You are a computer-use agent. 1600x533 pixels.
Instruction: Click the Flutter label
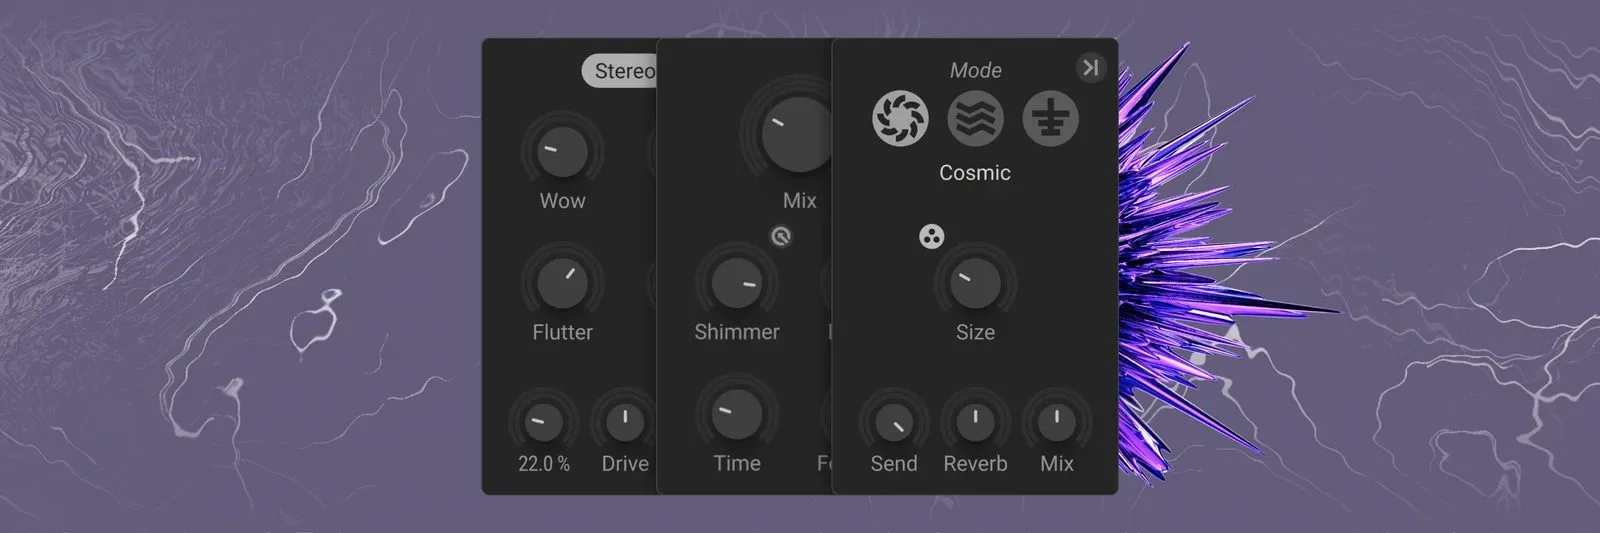point(562,332)
